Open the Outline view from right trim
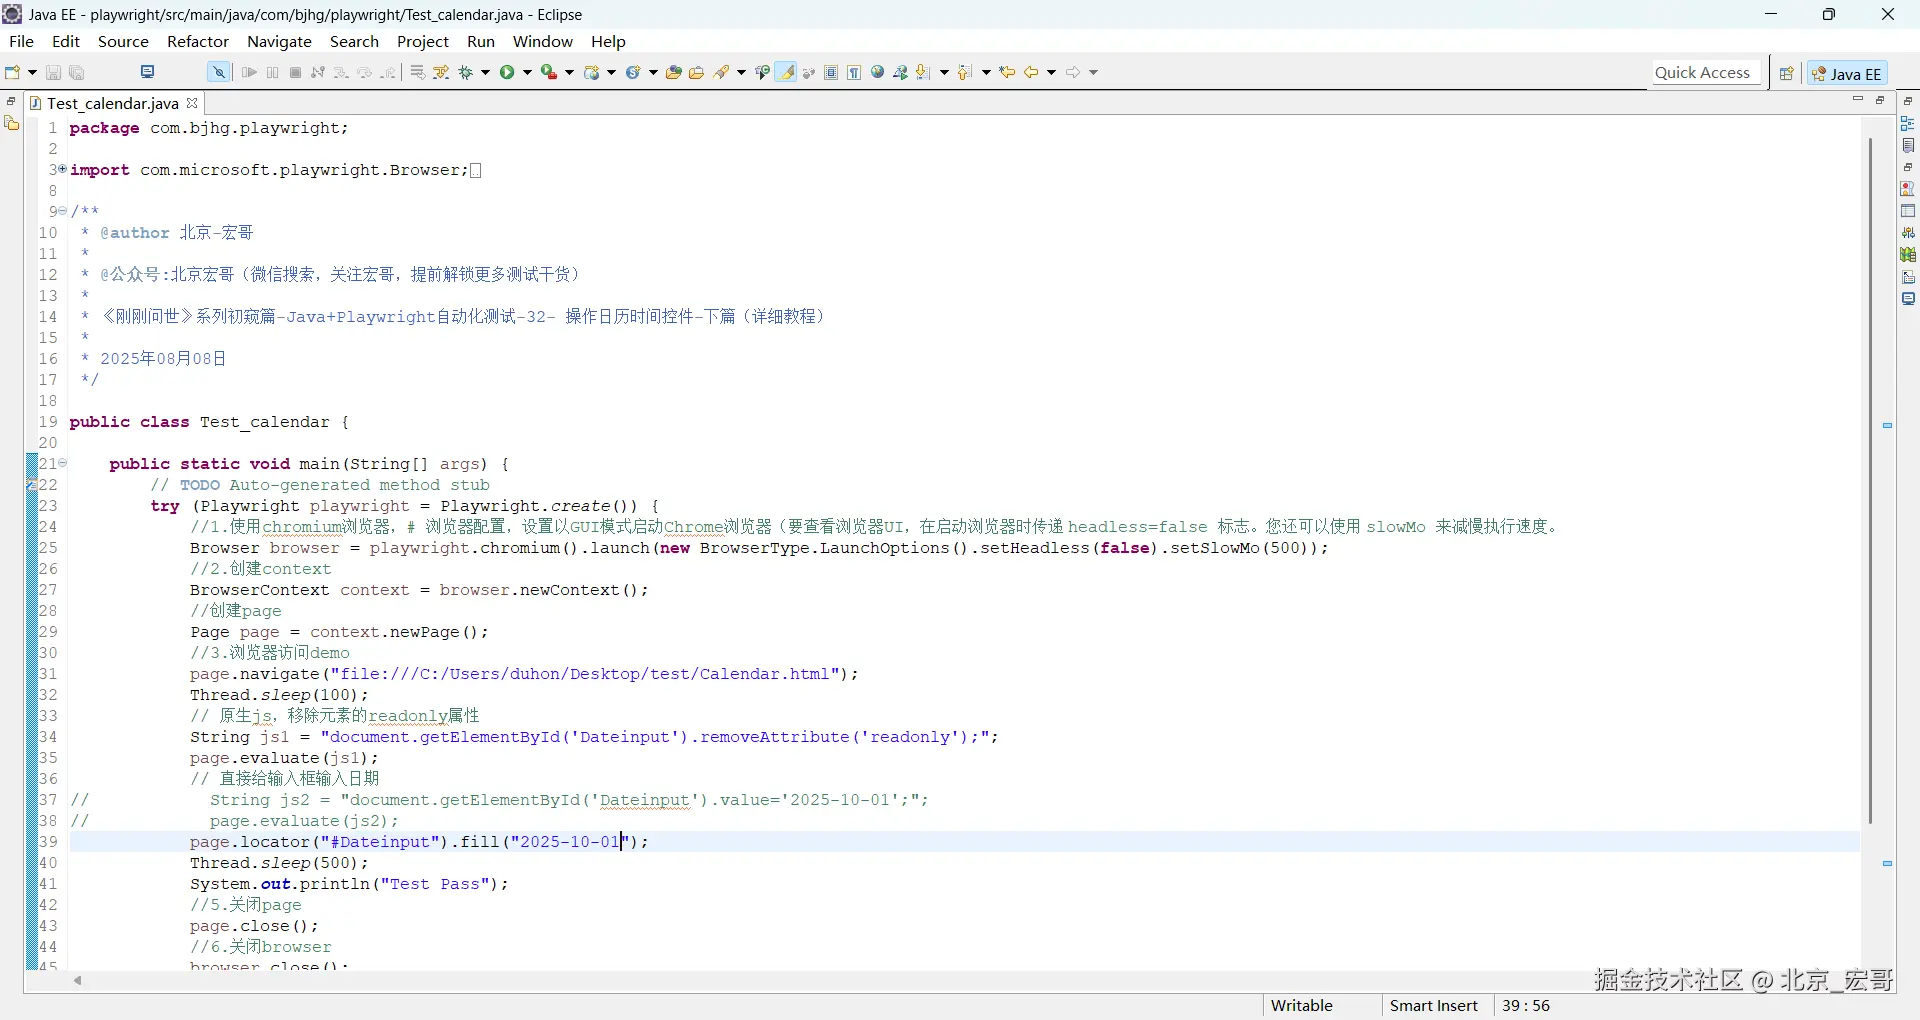 [1908, 123]
